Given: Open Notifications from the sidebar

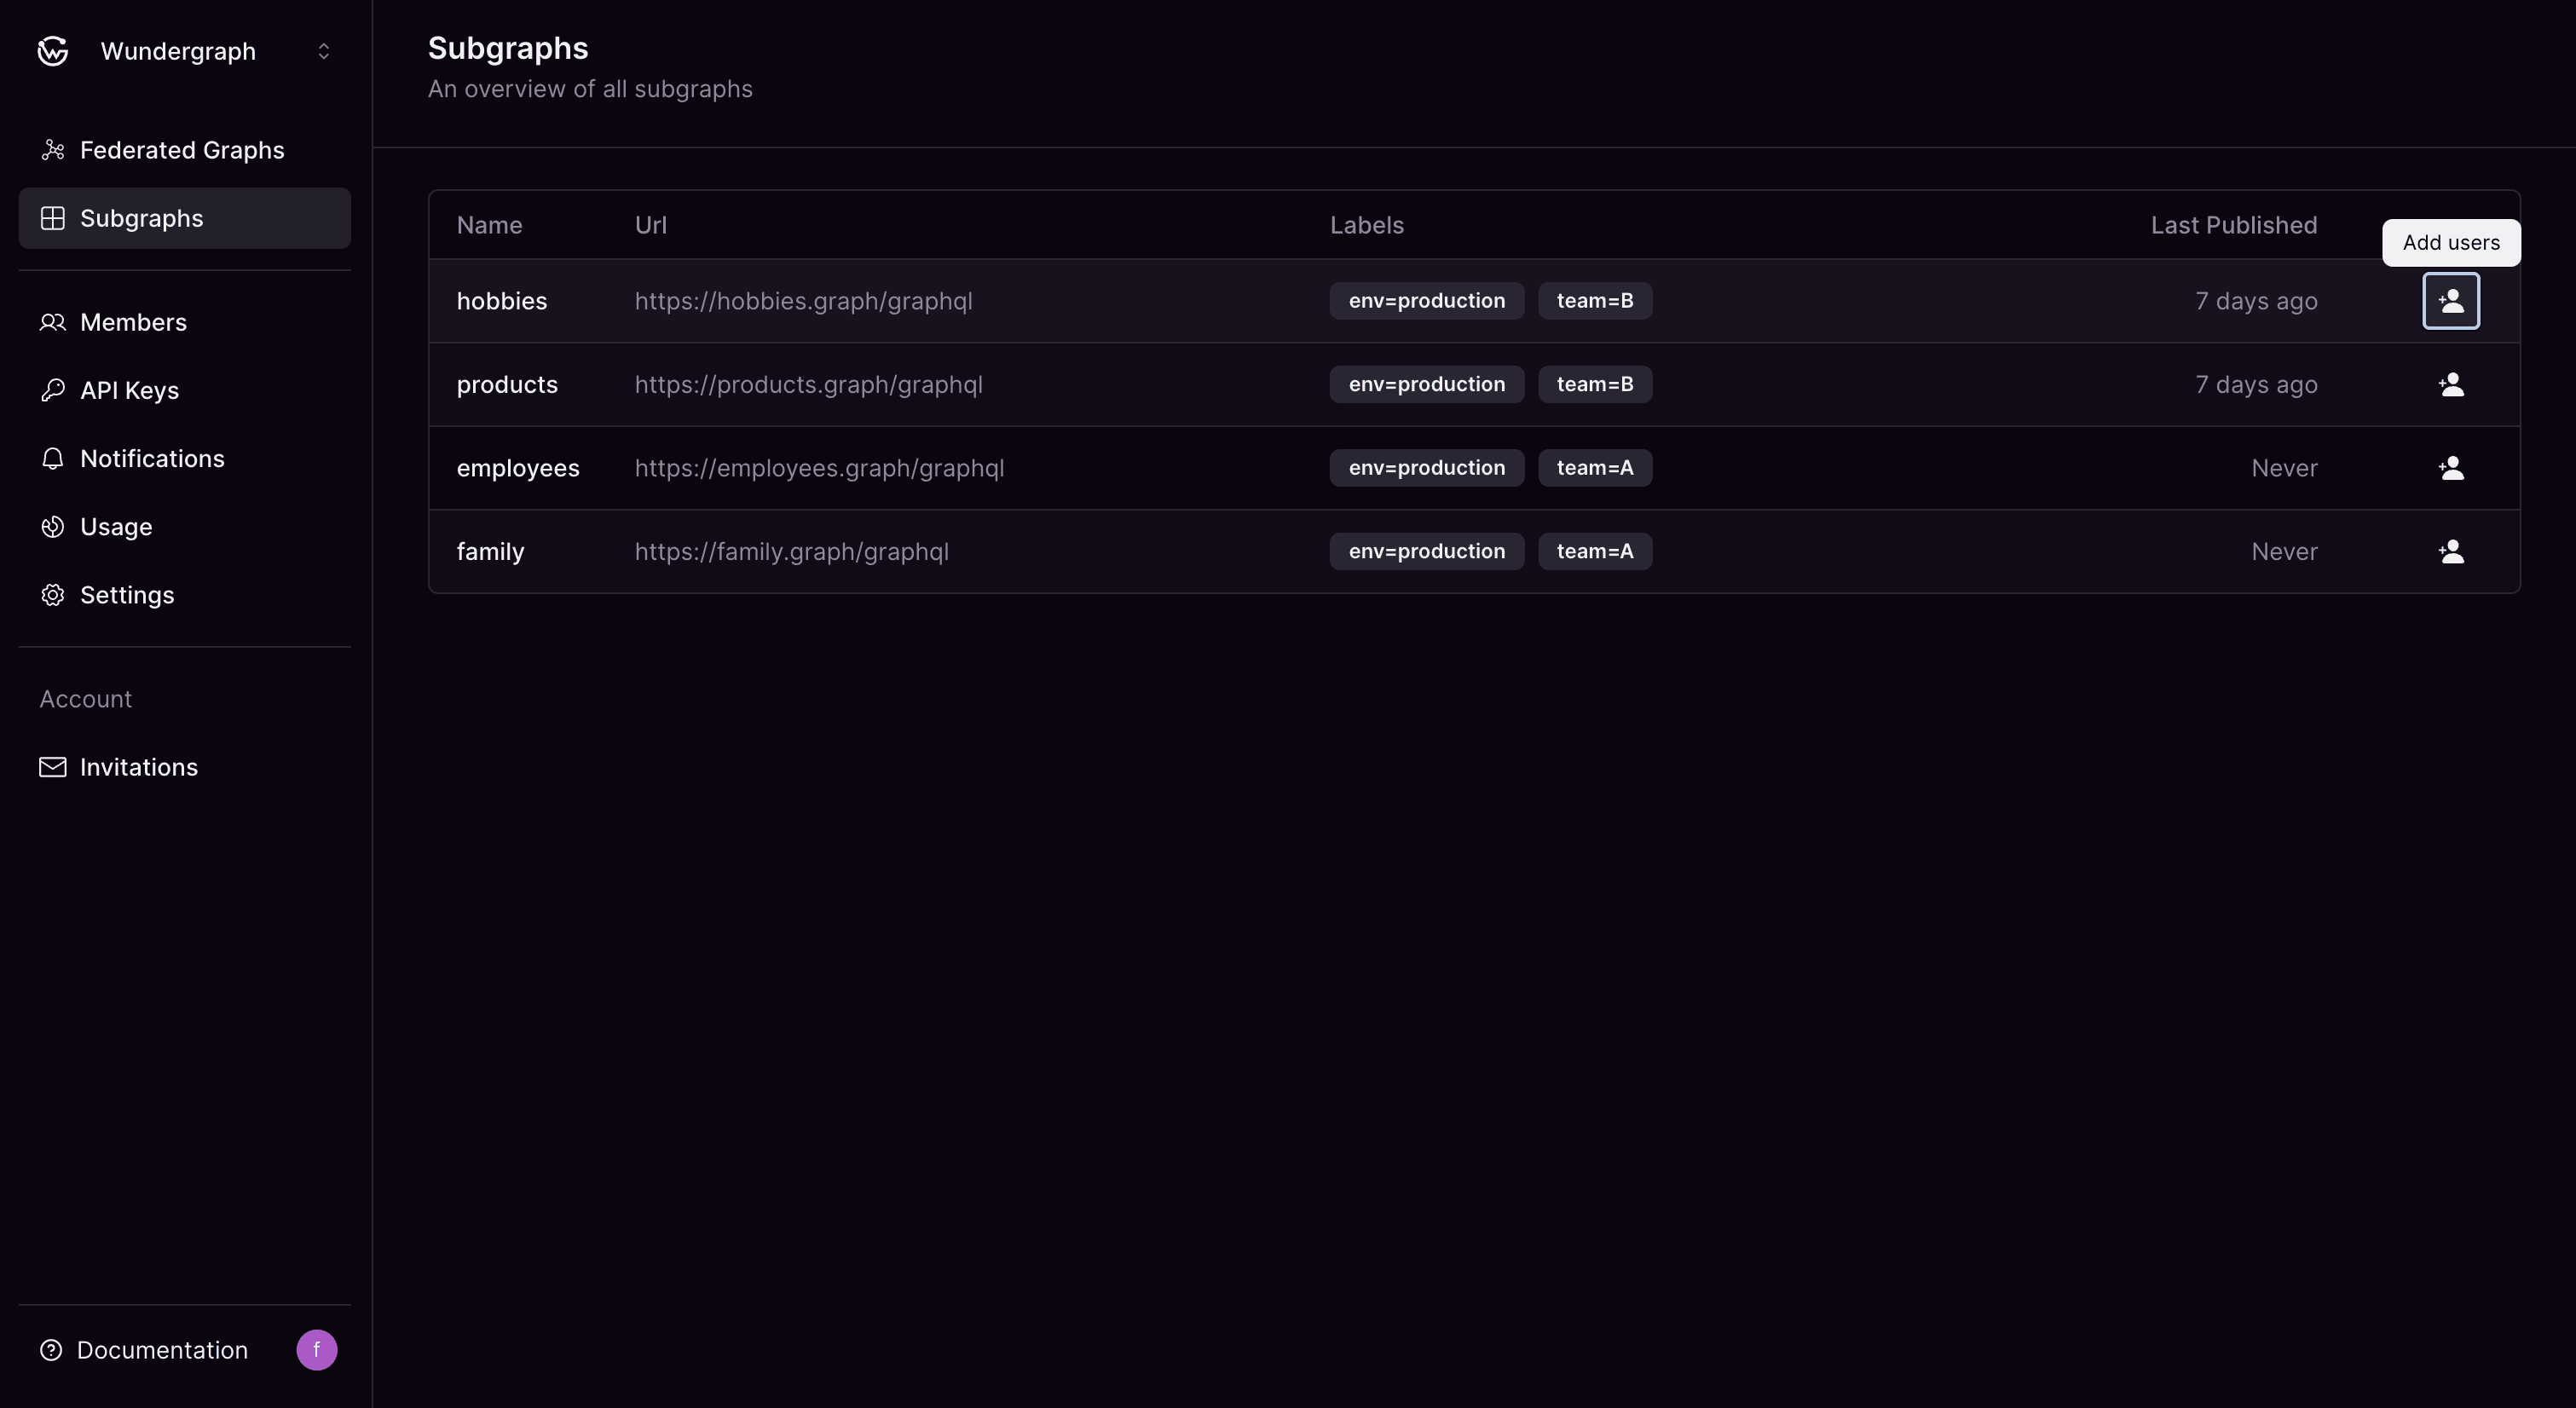Looking at the screenshot, I should pyautogui.click(x=152, y=458).
